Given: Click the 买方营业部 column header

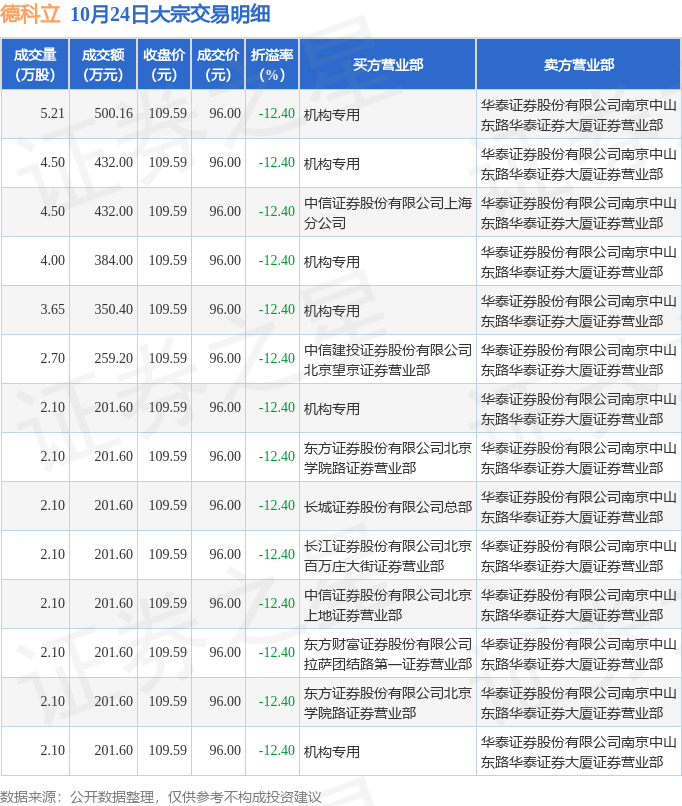Looking at the screenshot, I should (x=388, y=64).
